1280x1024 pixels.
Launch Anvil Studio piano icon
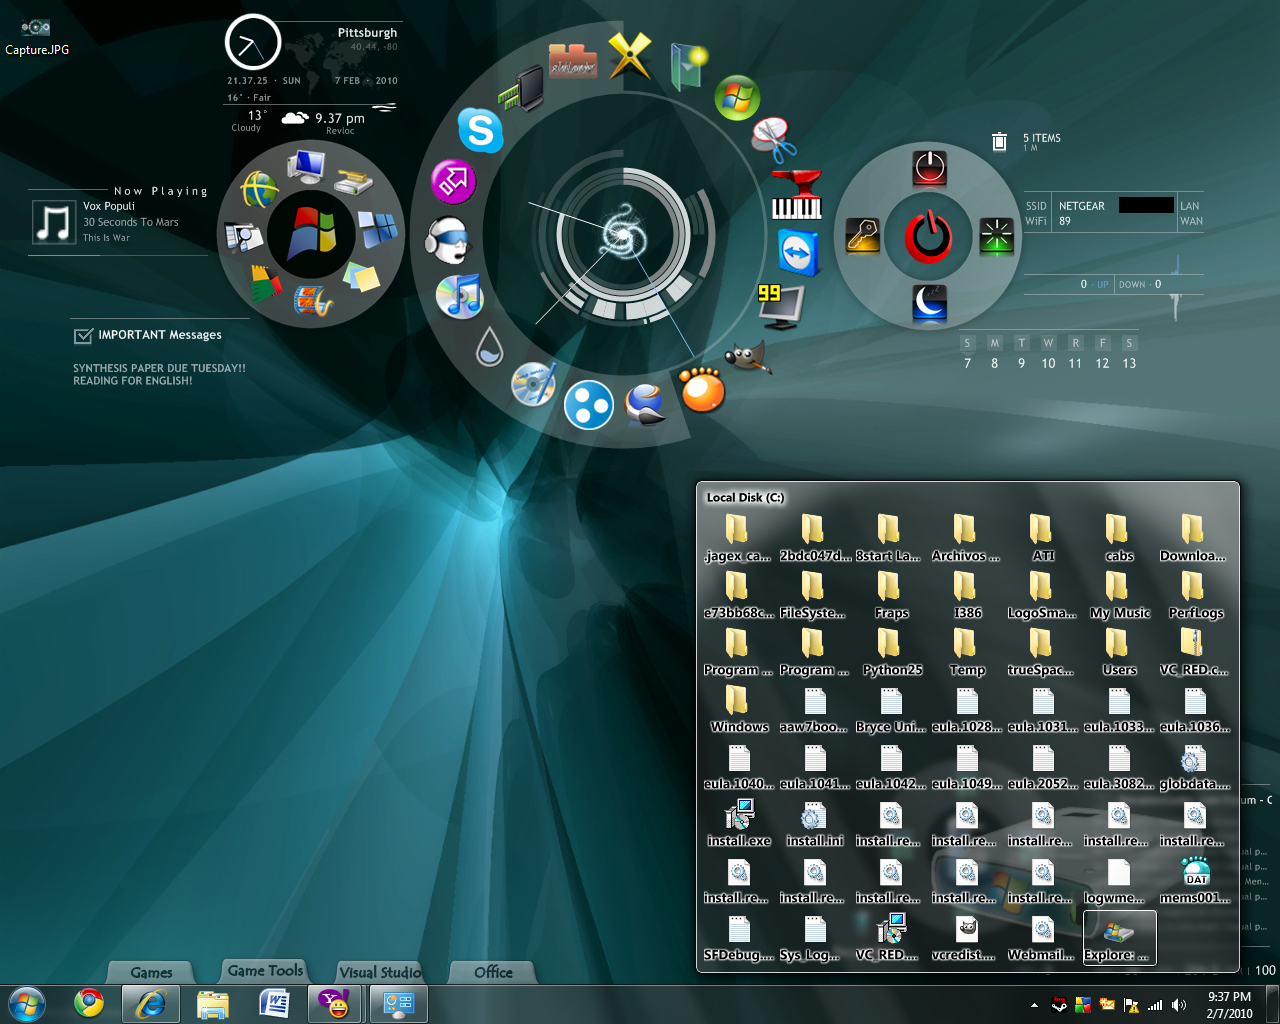(x=797, y=195)
